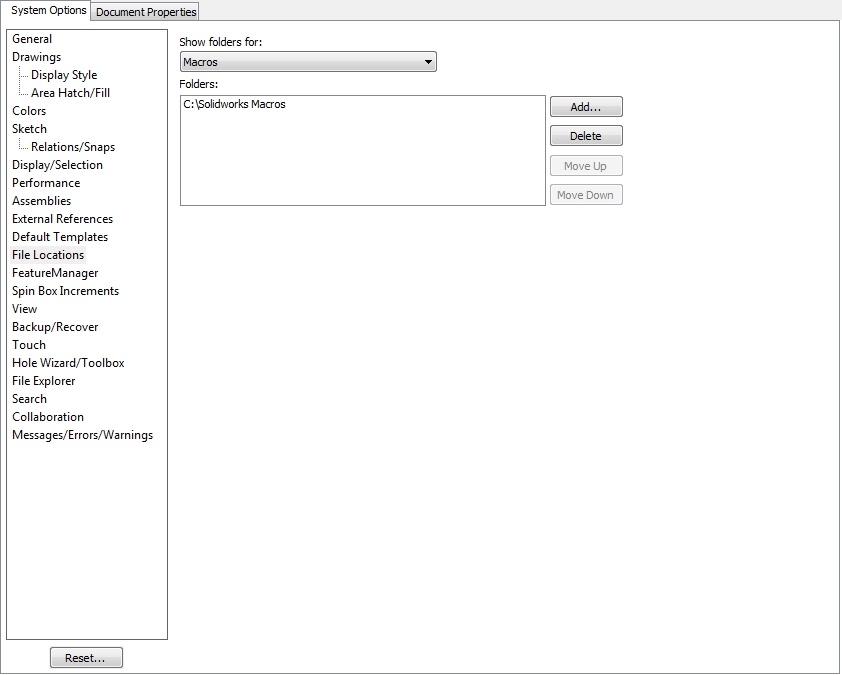The height and width of the screenshot is (675, 842).
Task: Select Search in the options tree
Action: [x=30, y=398]
